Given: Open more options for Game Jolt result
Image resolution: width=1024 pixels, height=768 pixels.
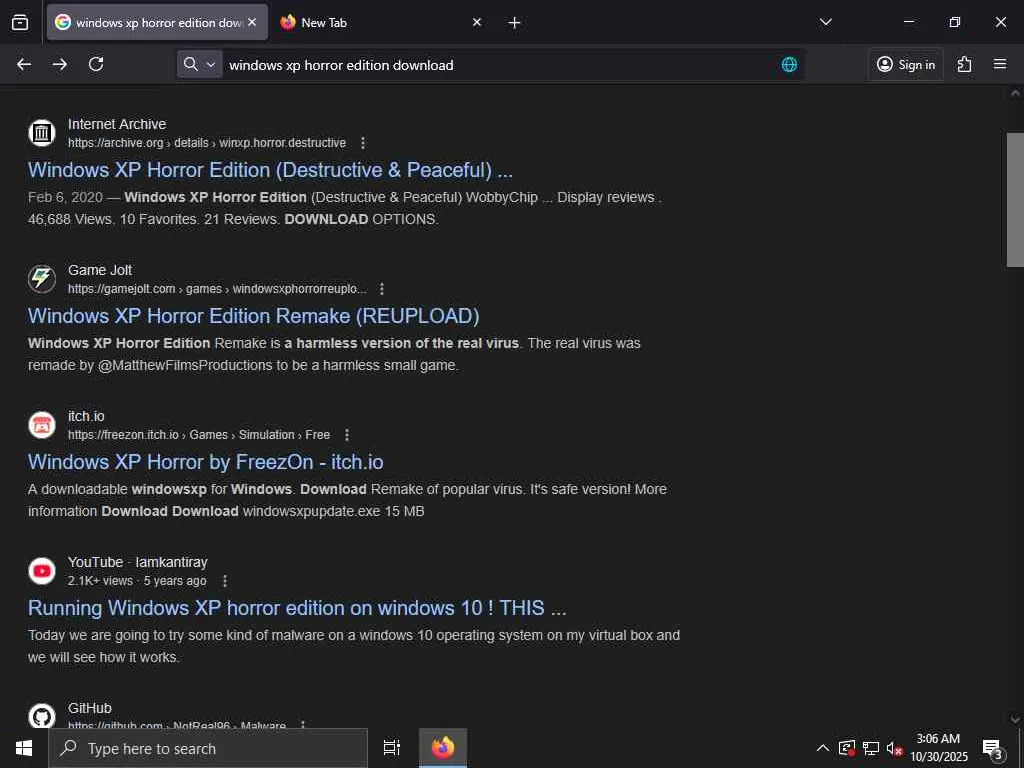Looking at the screenshot, I should [381, 289].
